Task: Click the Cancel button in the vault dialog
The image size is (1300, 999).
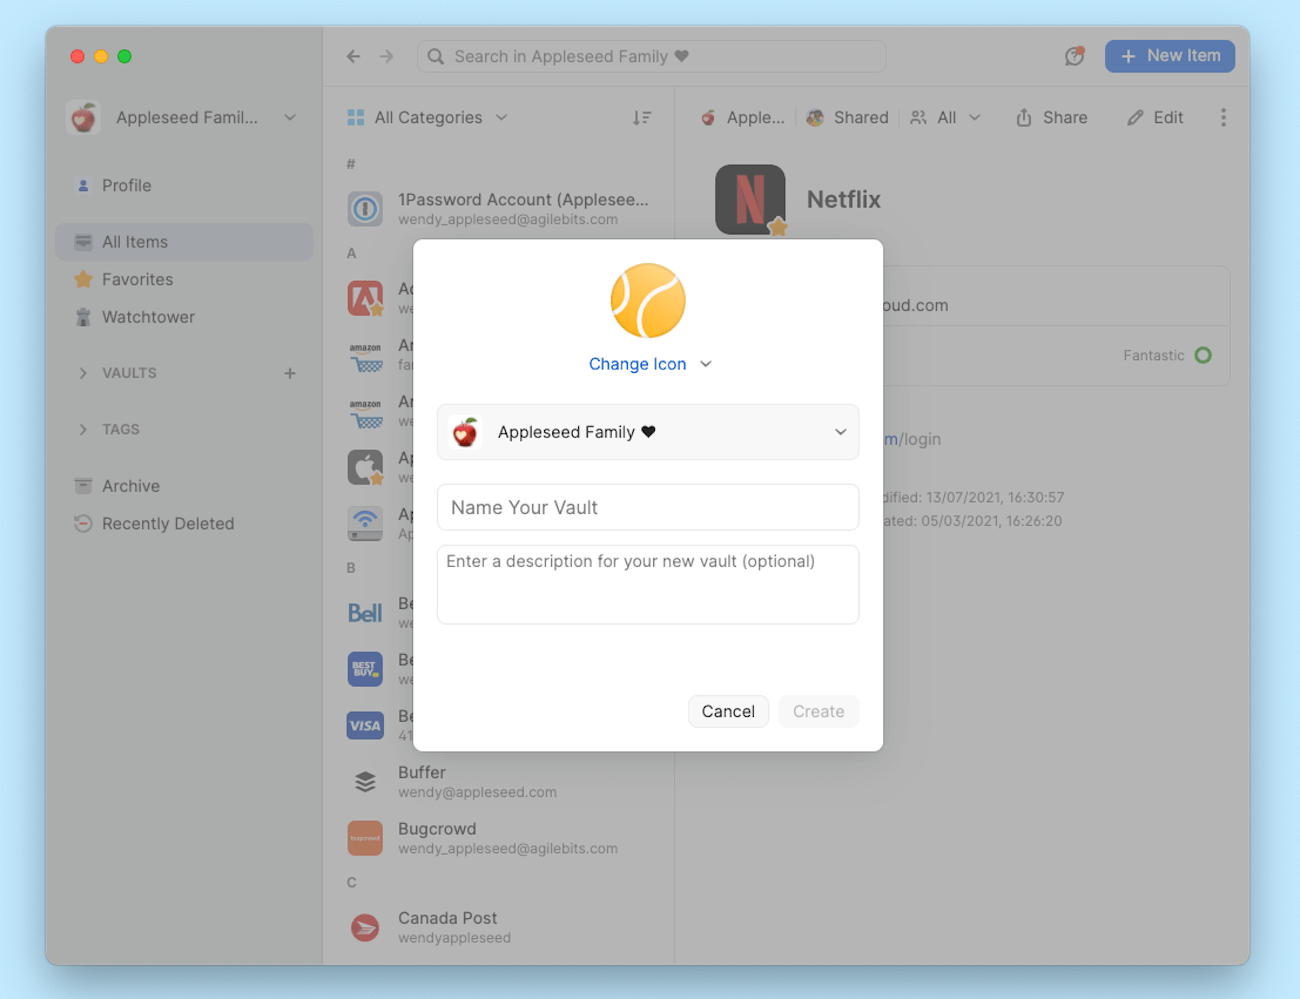Action: (x=728, y=711)
